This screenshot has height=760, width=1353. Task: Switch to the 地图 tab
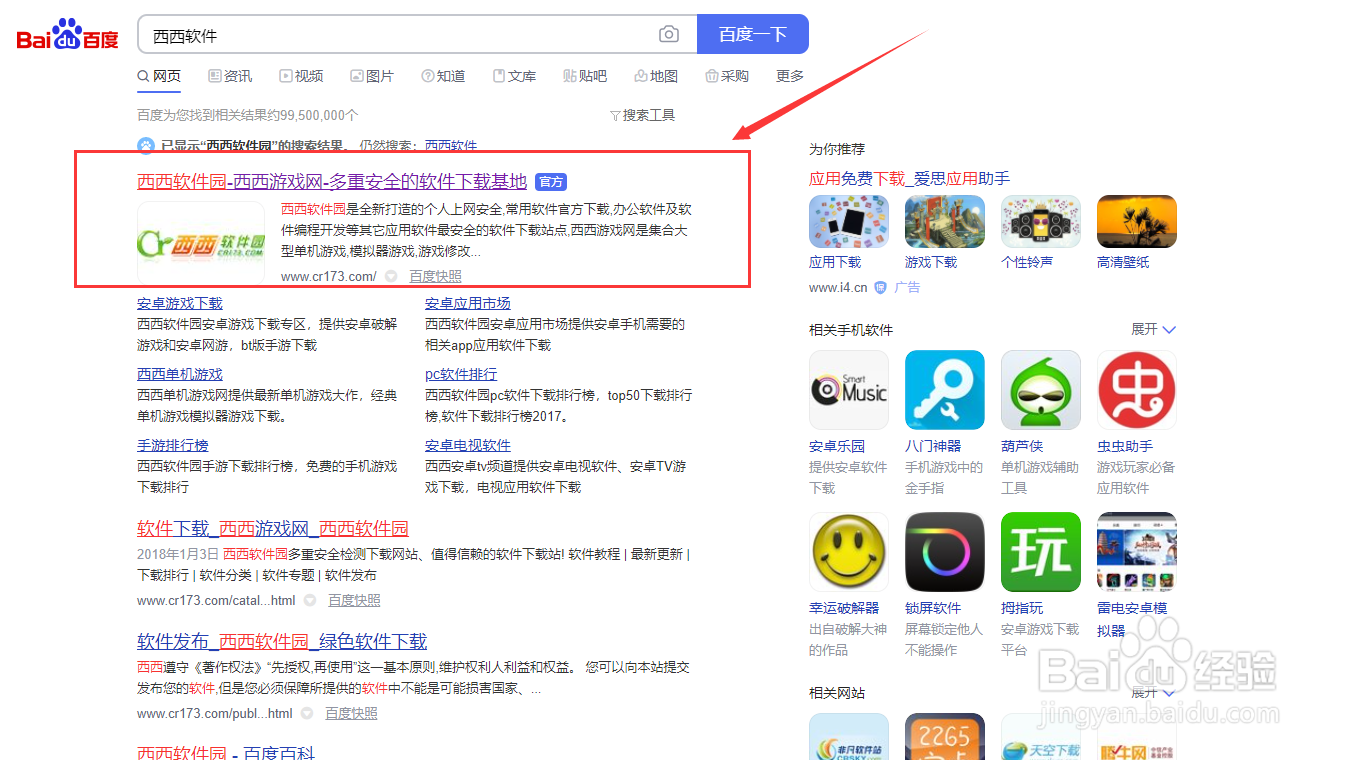coord(656,76)
